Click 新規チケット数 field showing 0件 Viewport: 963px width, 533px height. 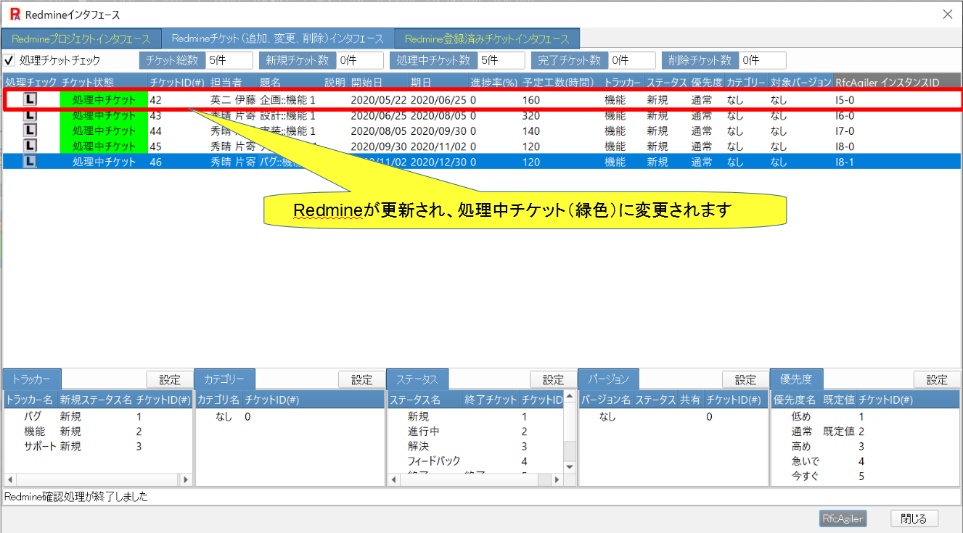coord(360,60)
